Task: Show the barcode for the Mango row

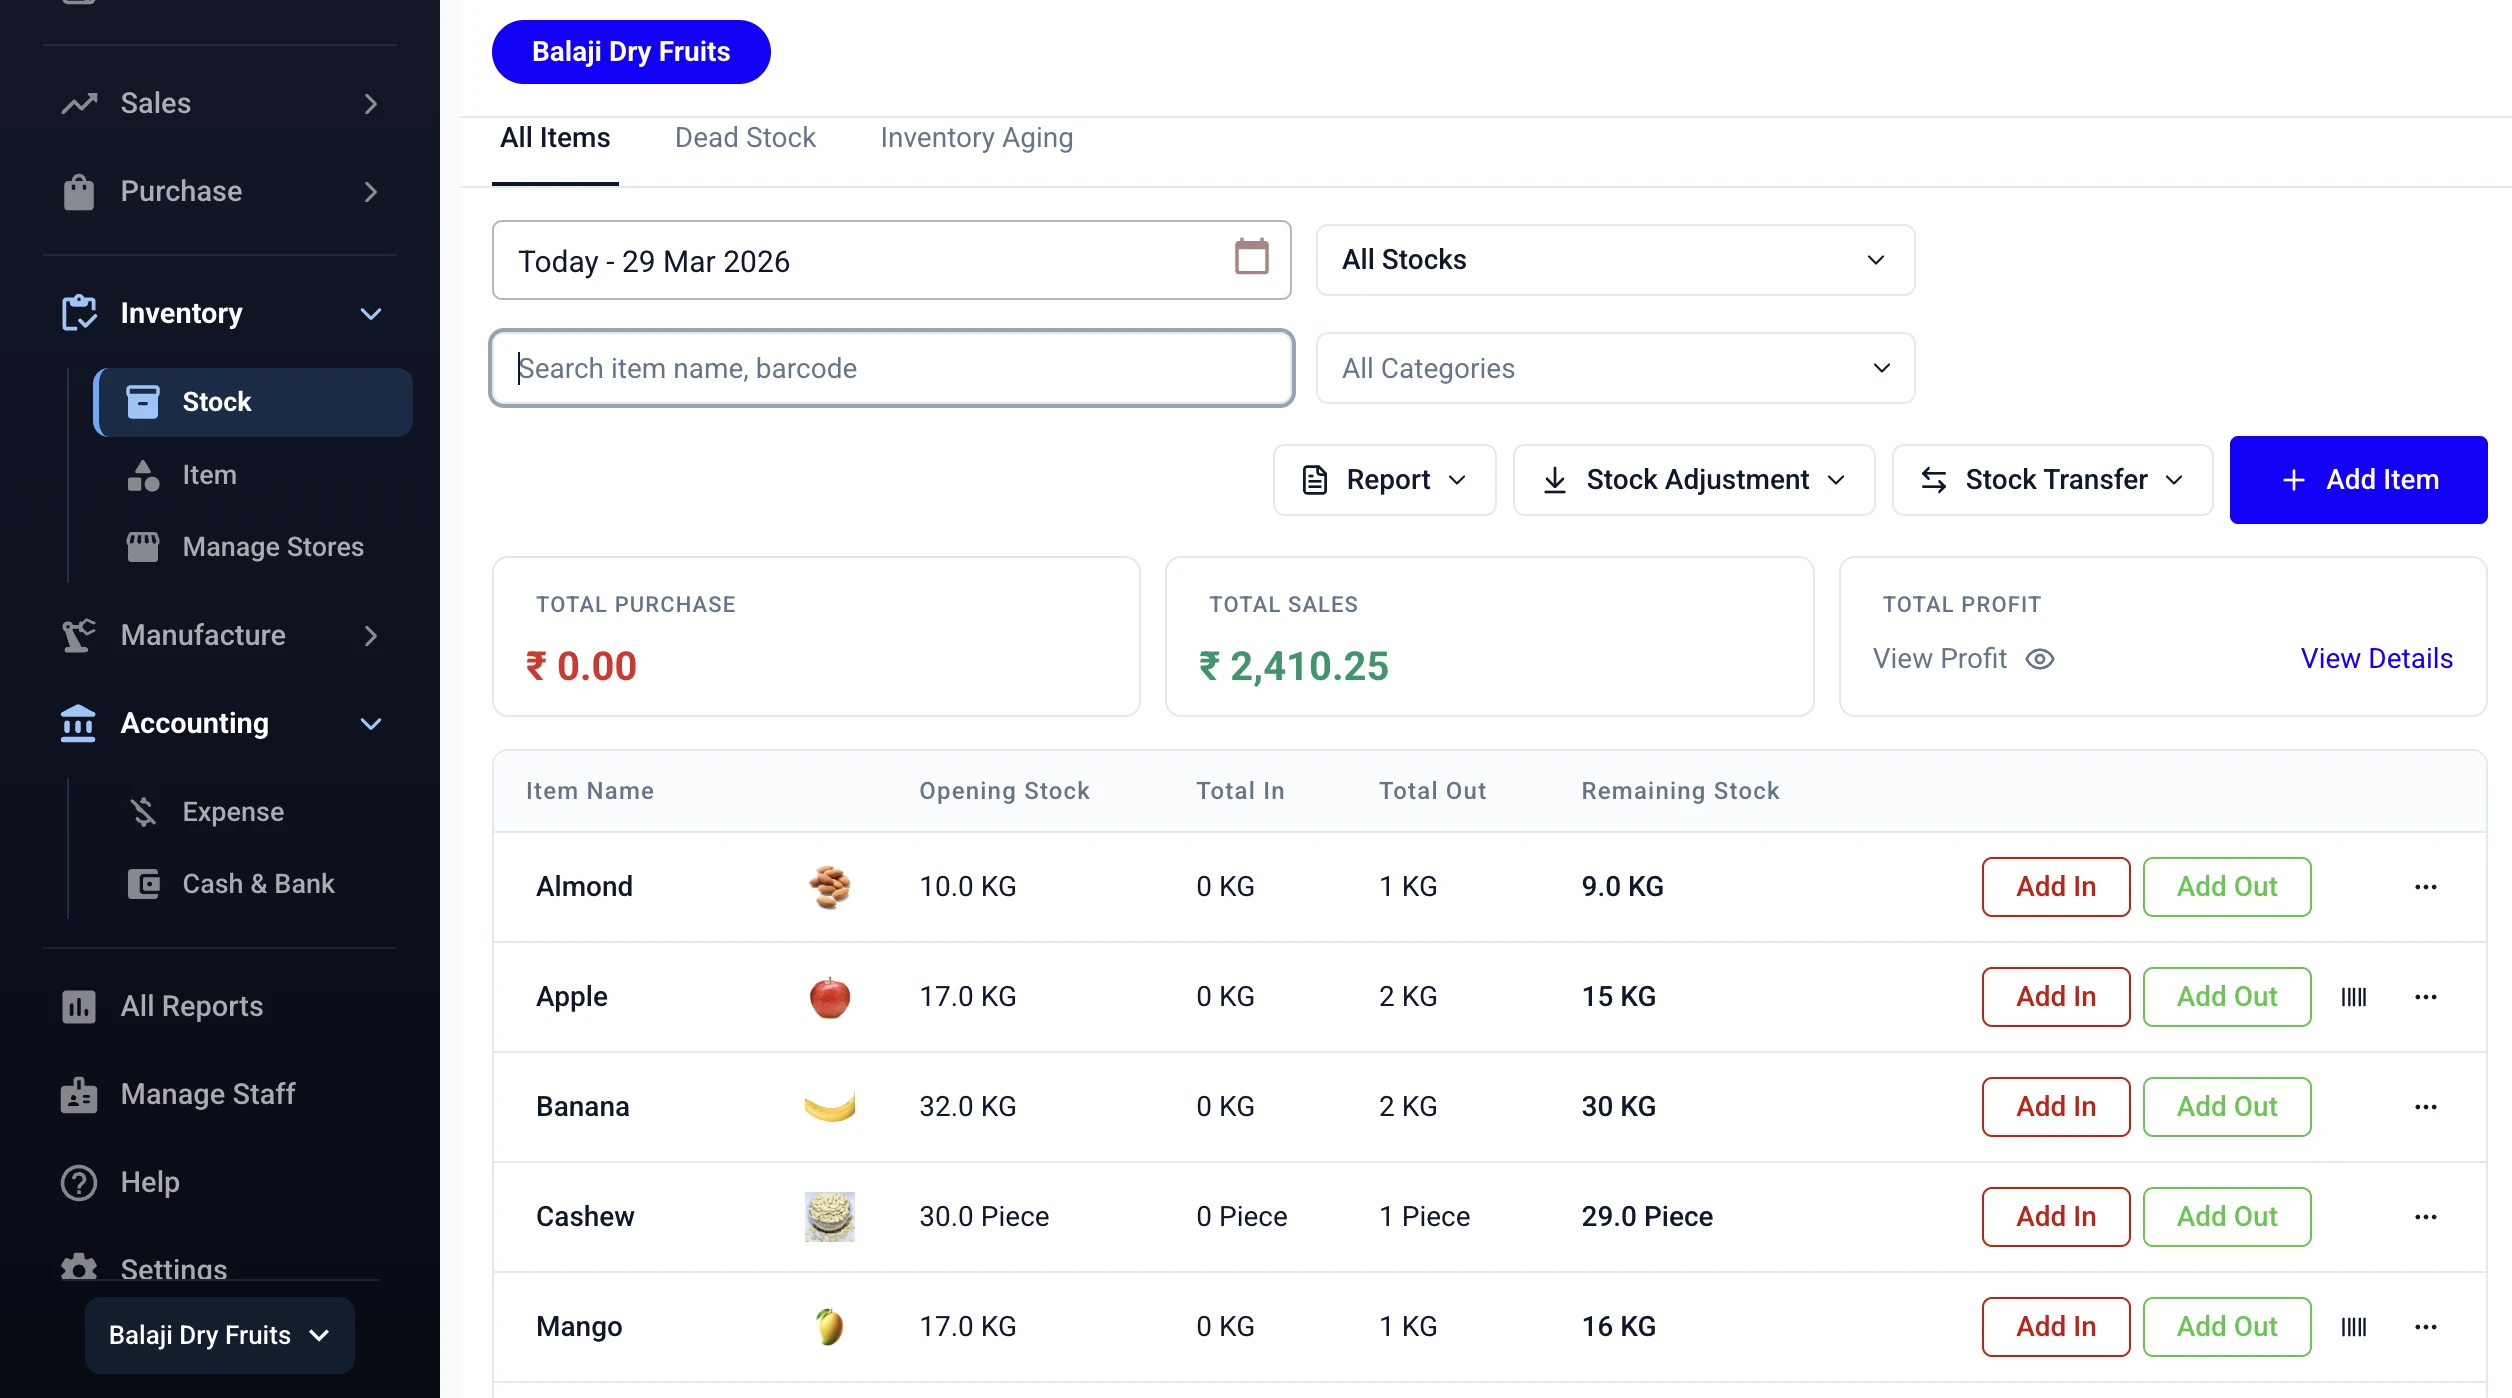Action: [x=2354, y=1326]
